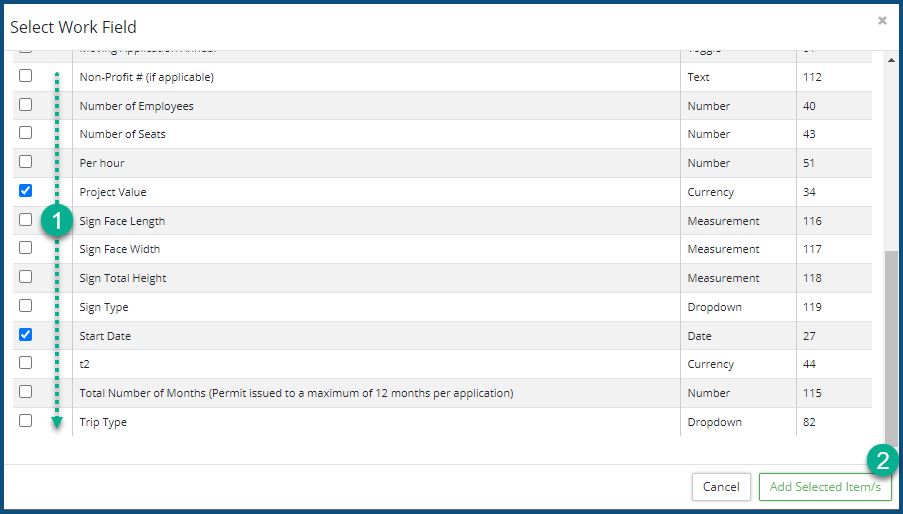The image size is (903, 514).
Task: Check the Non-Profit # checkbox
Action: [26, 76]
